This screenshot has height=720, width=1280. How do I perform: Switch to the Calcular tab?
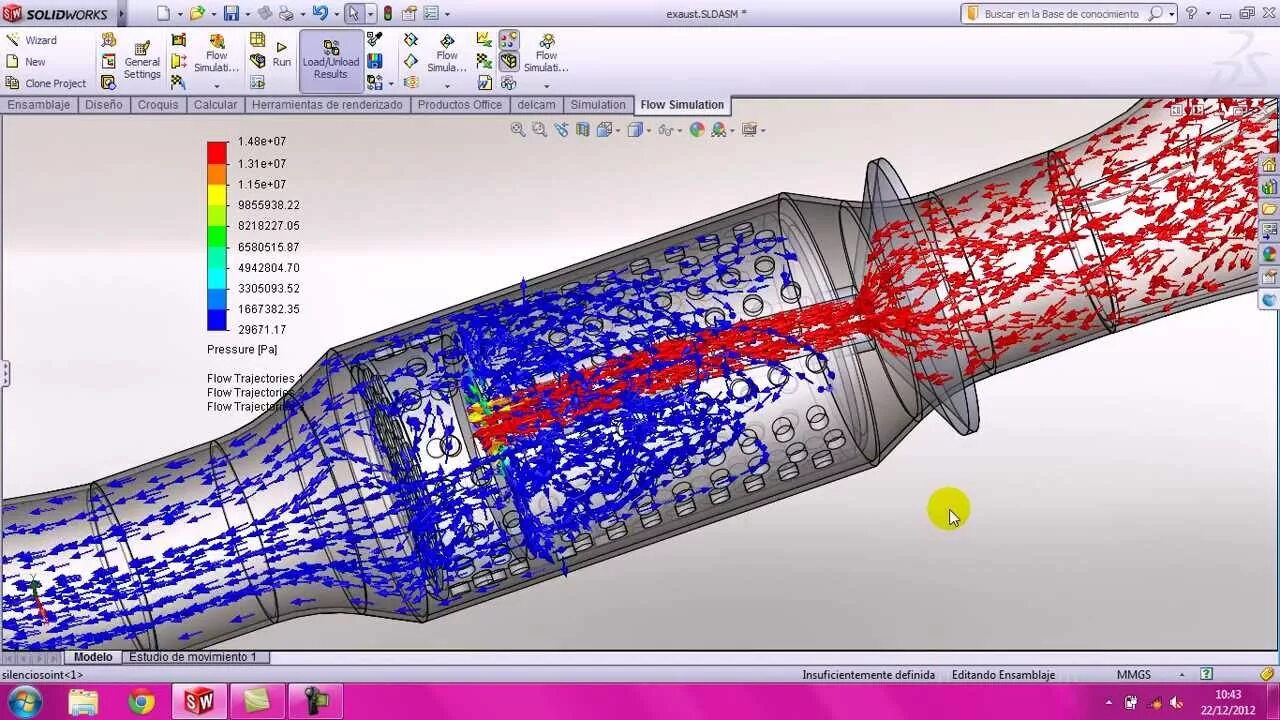(216, 105)
